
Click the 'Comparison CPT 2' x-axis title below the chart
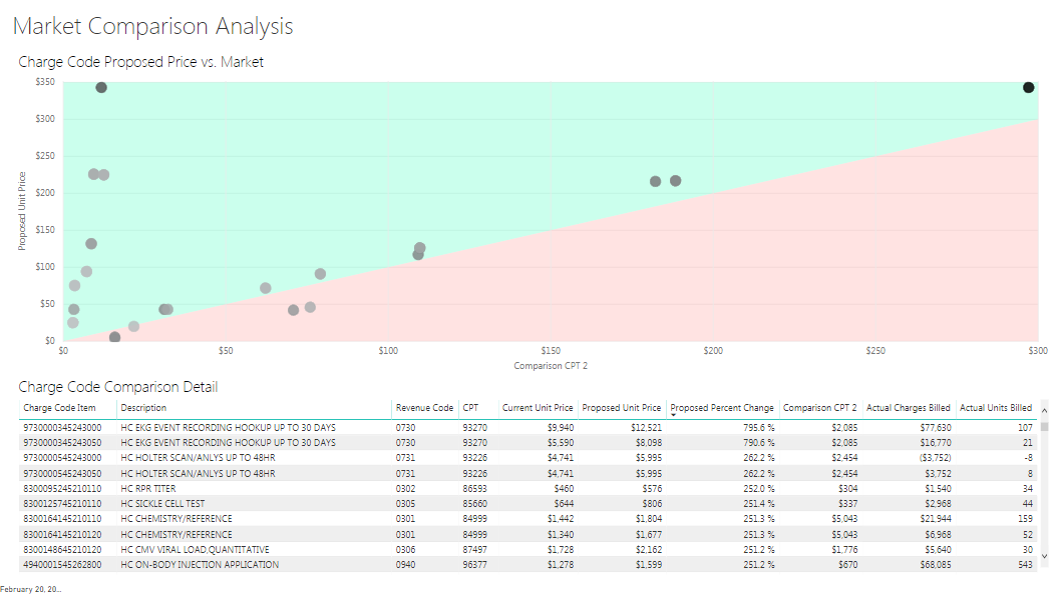(x=550, y=366)
